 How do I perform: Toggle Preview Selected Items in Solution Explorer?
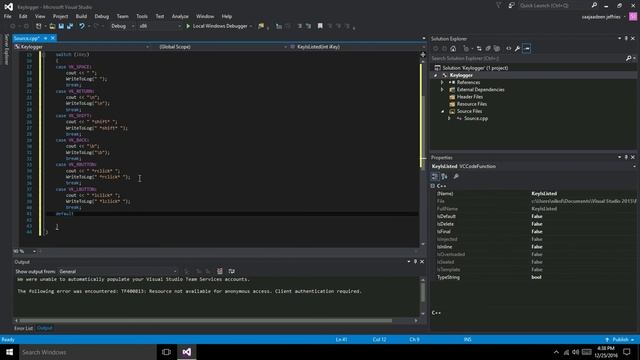(x=527, y=49)
